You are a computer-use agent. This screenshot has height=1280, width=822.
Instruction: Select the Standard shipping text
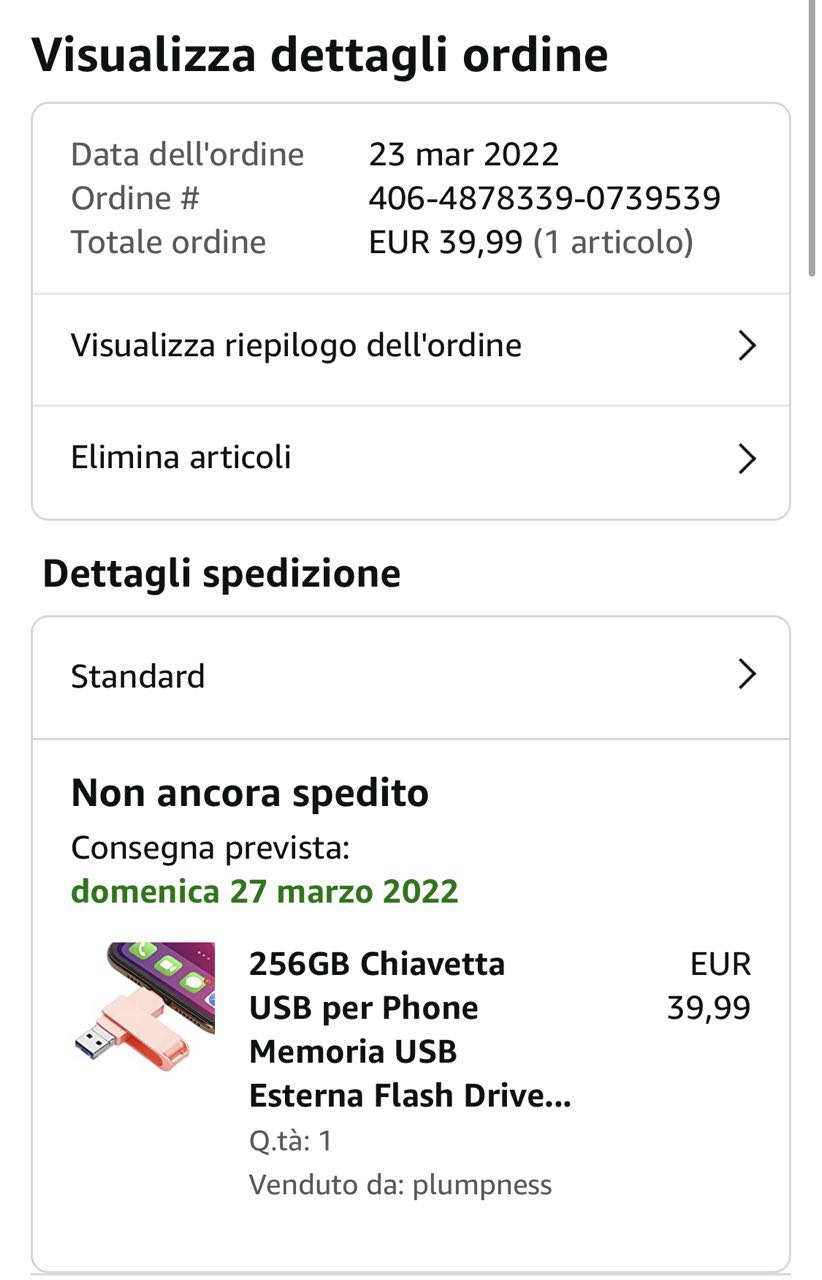pyautogui.click(x=138, y=677)
